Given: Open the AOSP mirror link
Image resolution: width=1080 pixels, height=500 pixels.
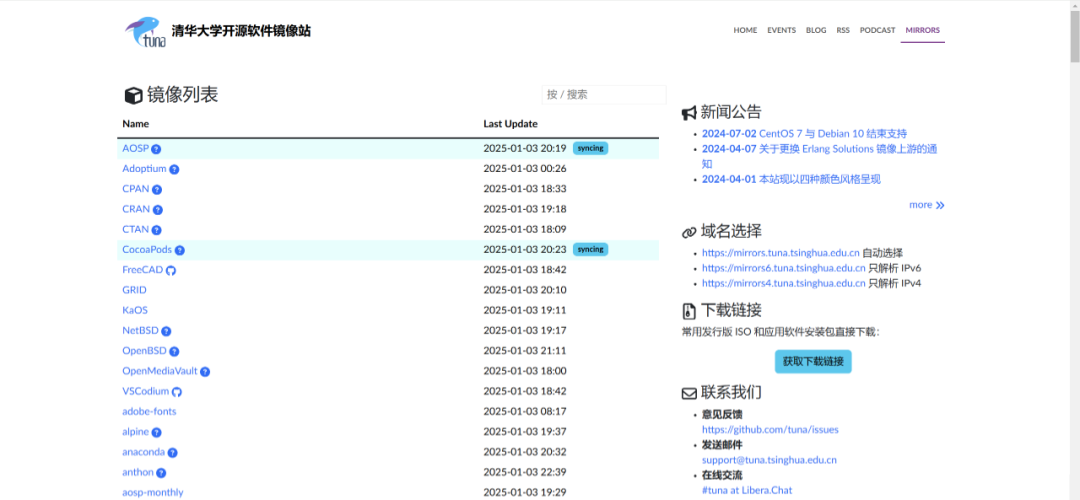Looking at the screenshot, I should coord(136,148).
